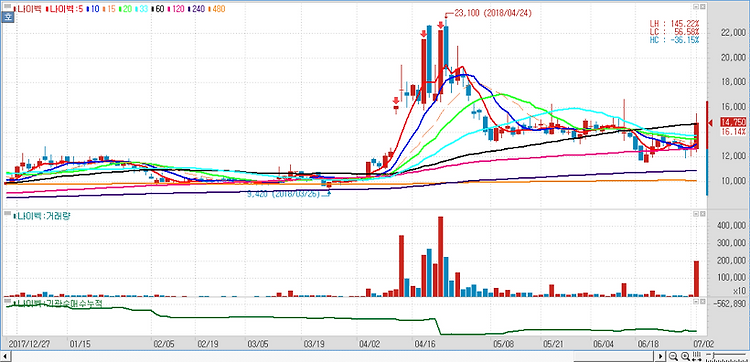Click the 04/02 date label

369,344
